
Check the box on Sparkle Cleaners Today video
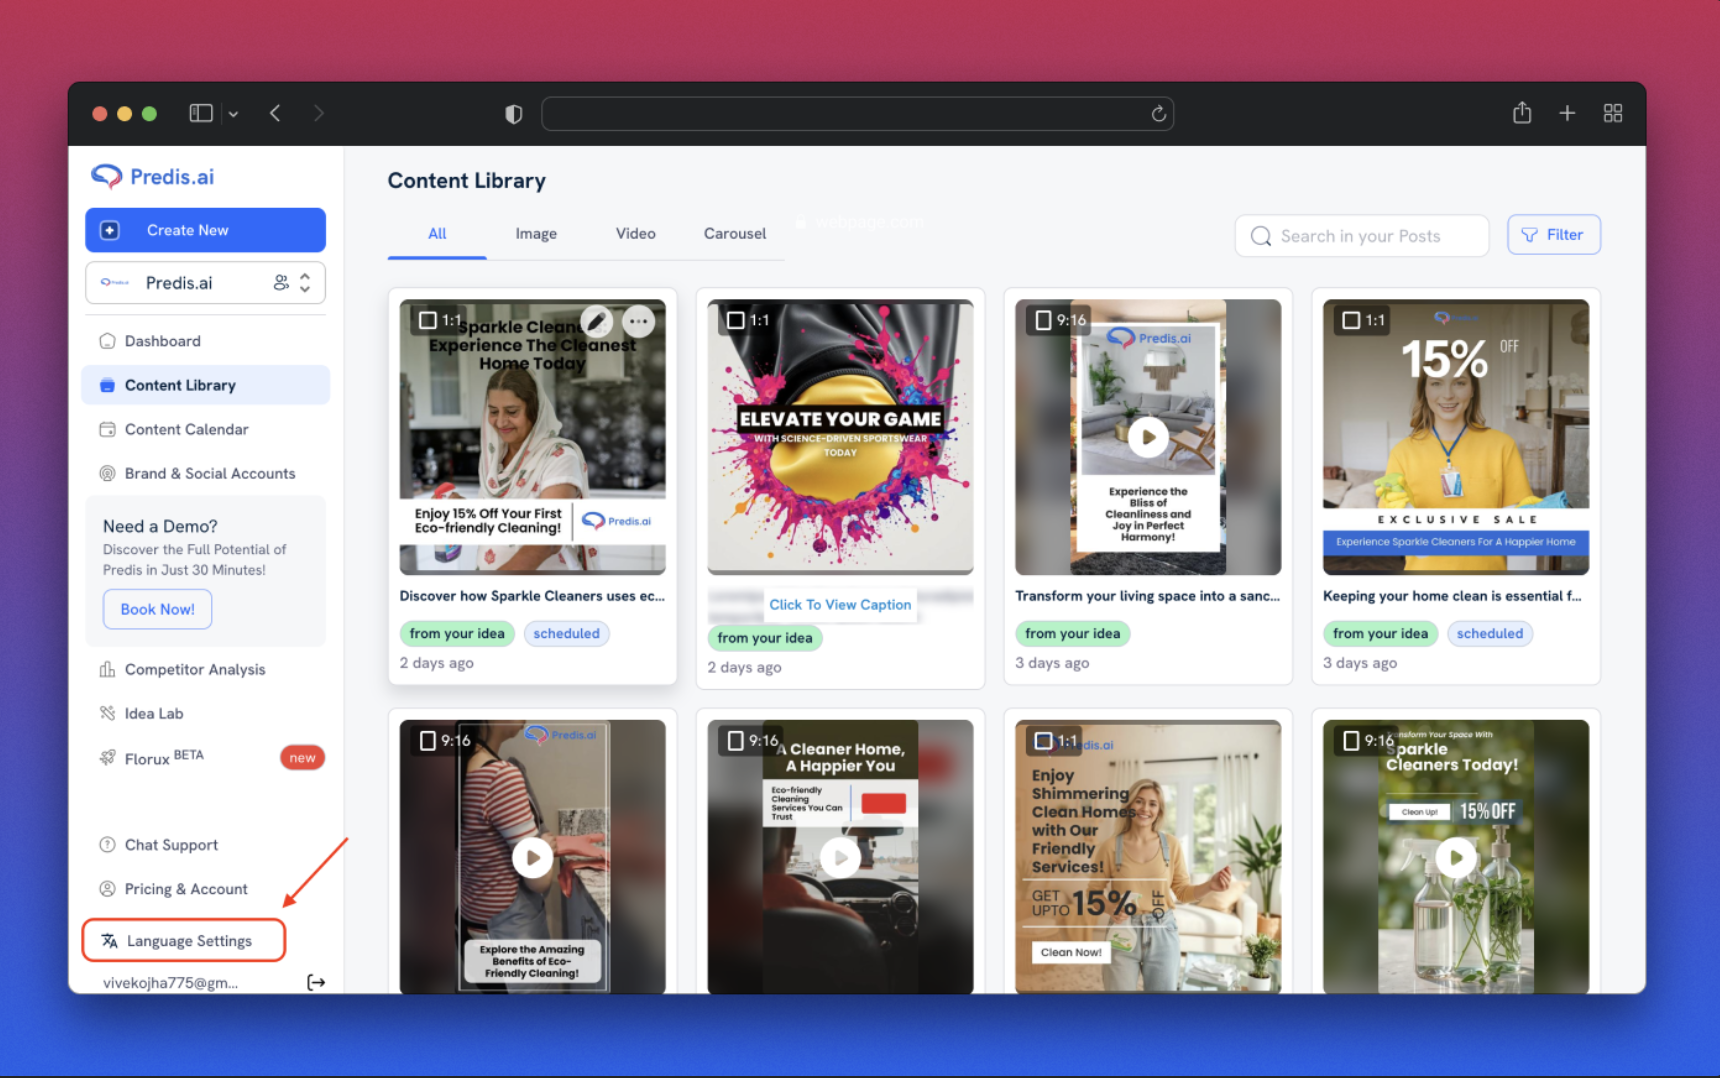1351,740
